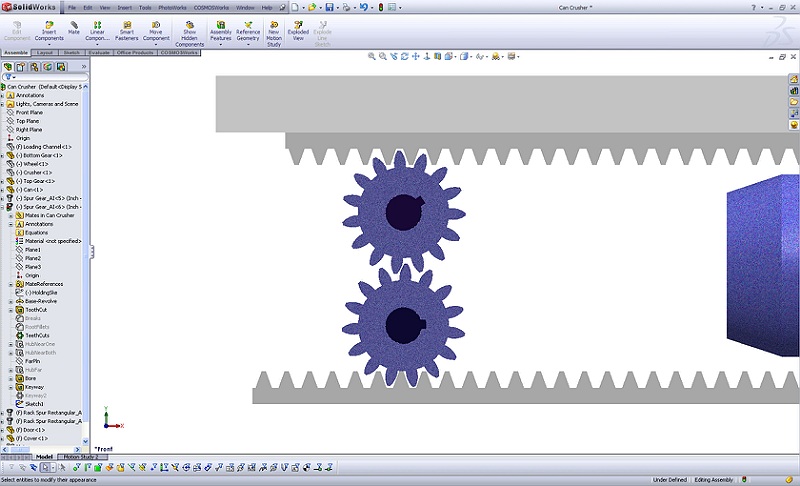The image size is (800, 486).
Task: Select the Mate tool
Action: [73, 28]
